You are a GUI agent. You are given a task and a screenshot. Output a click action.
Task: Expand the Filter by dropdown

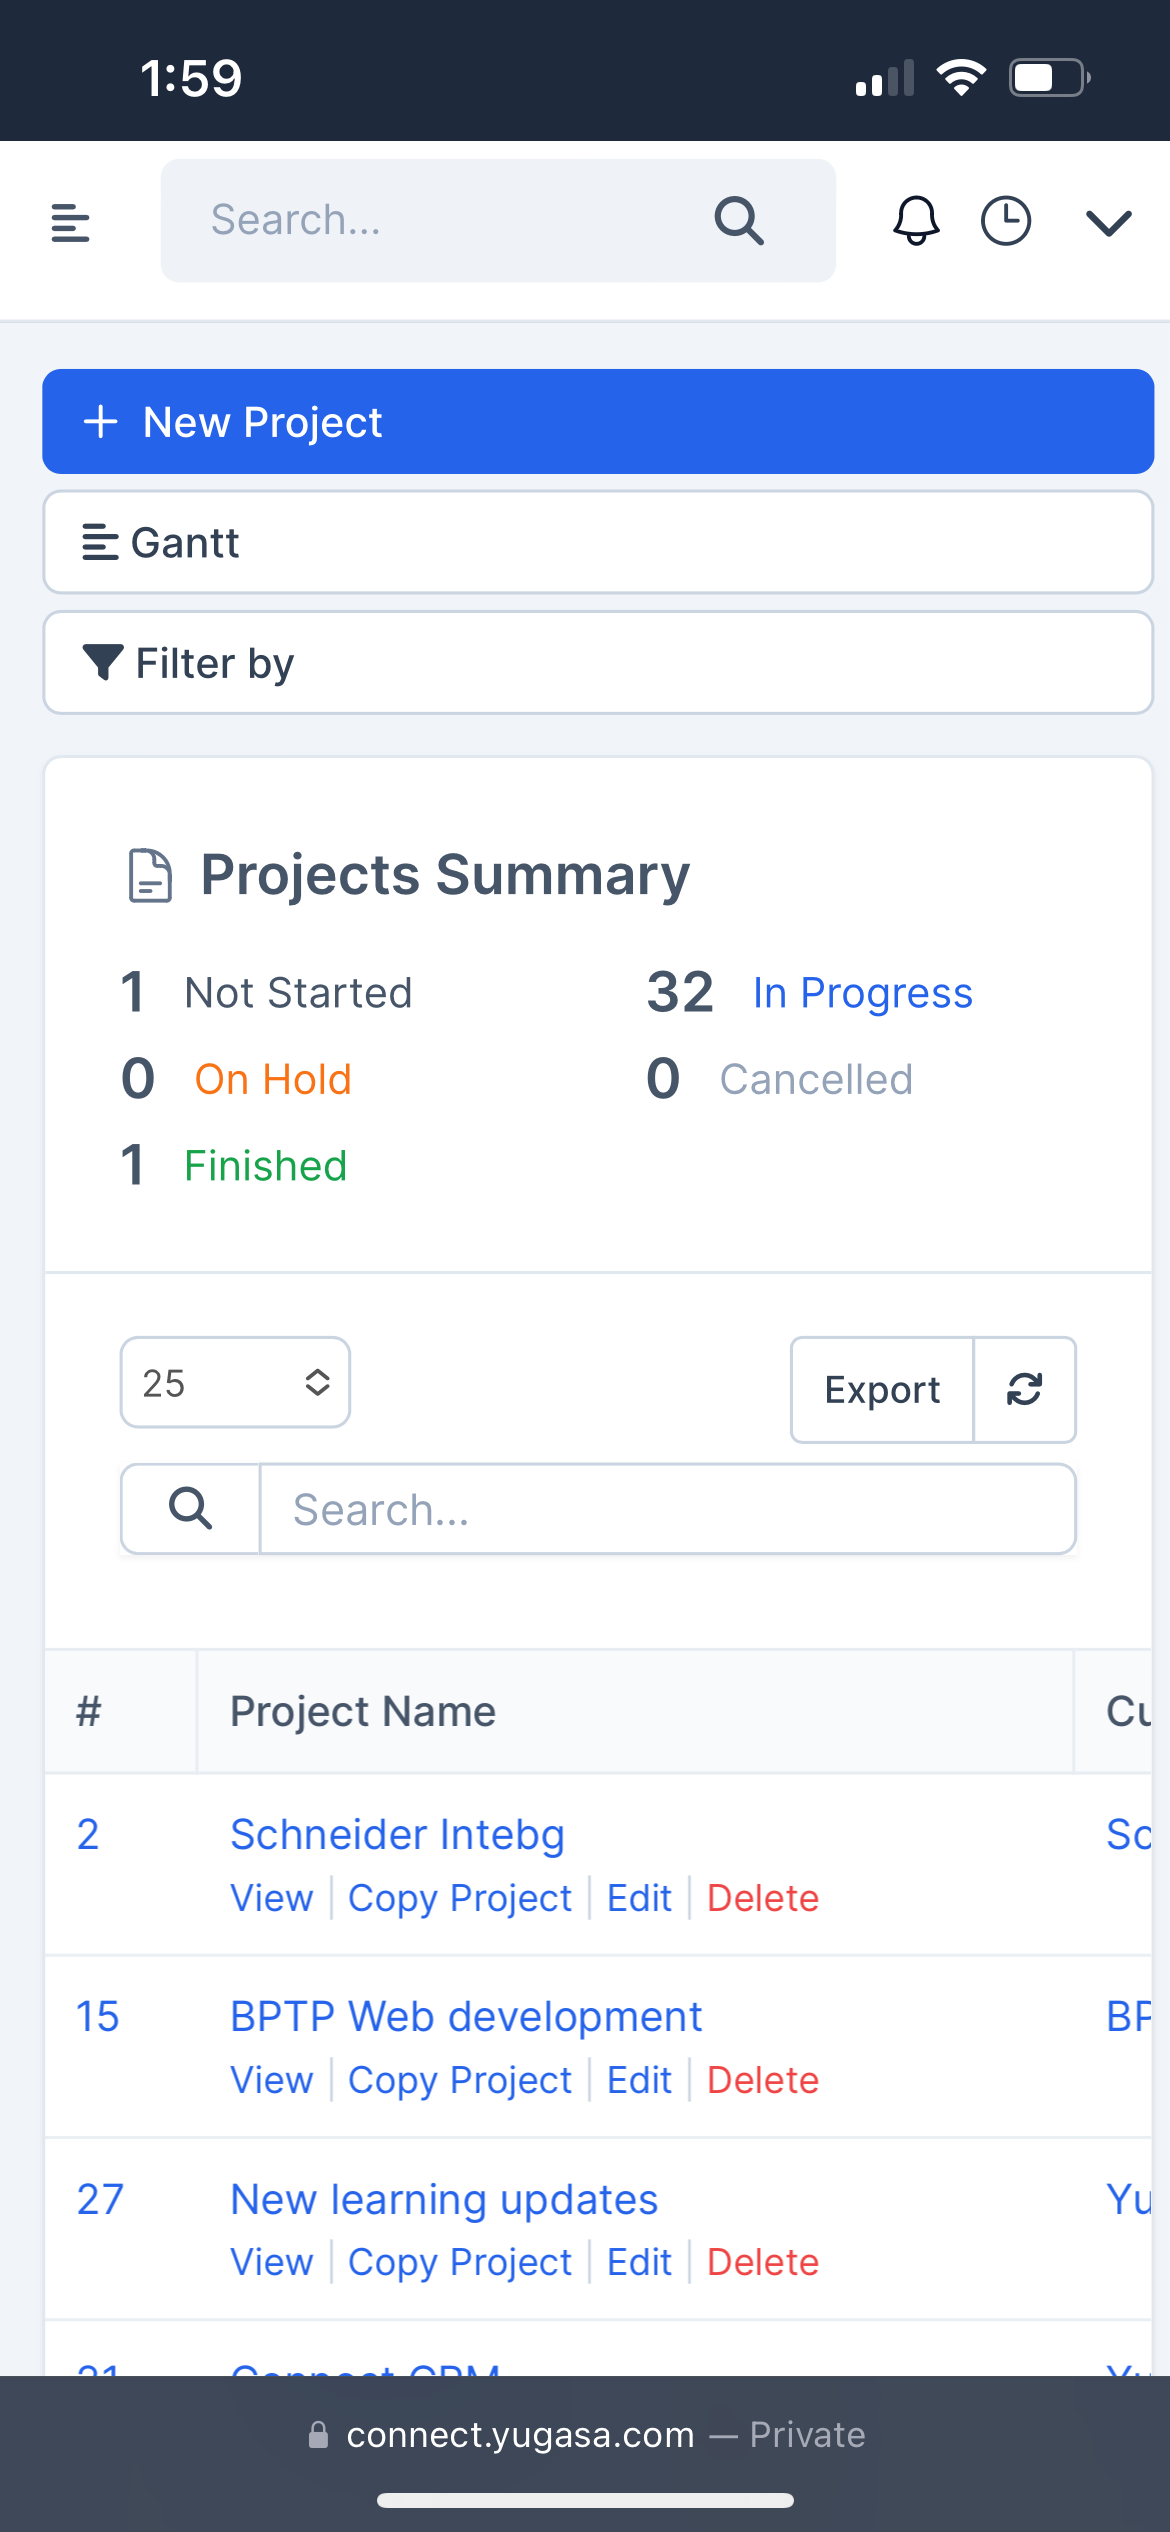coord(598,663)
